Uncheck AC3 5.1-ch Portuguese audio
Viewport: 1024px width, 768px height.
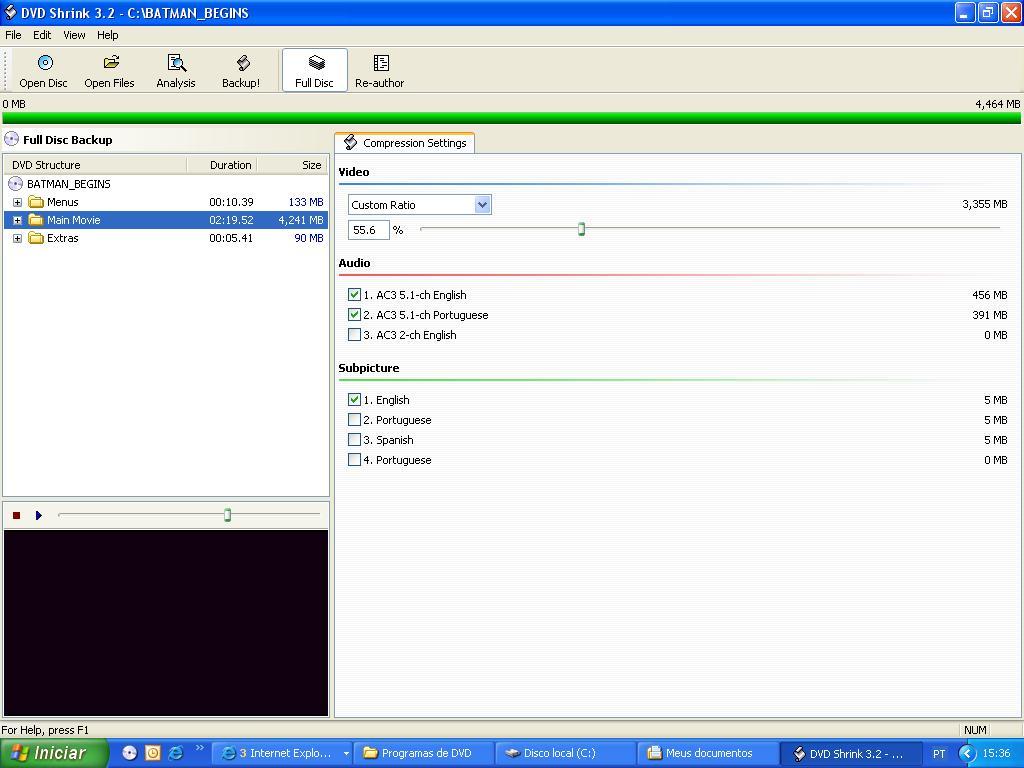354,315
